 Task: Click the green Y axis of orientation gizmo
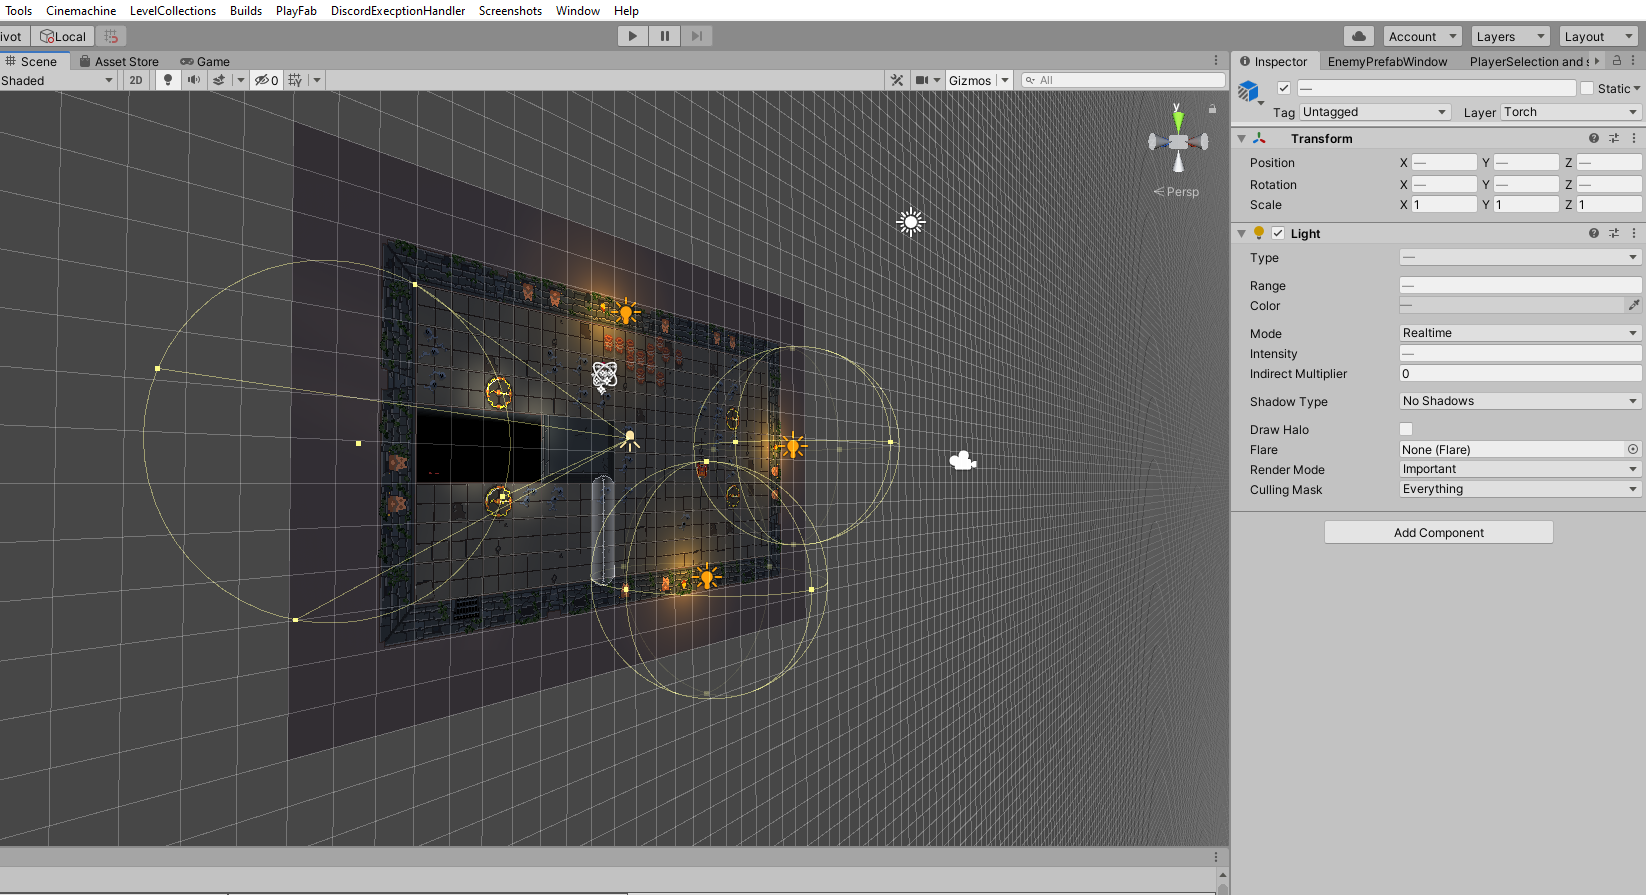pyautogui.click(x=1178, y=120)
